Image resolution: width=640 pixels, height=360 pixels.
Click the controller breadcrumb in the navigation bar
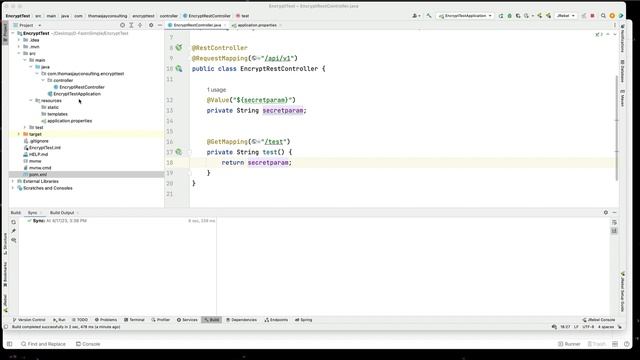pos(169,16)
